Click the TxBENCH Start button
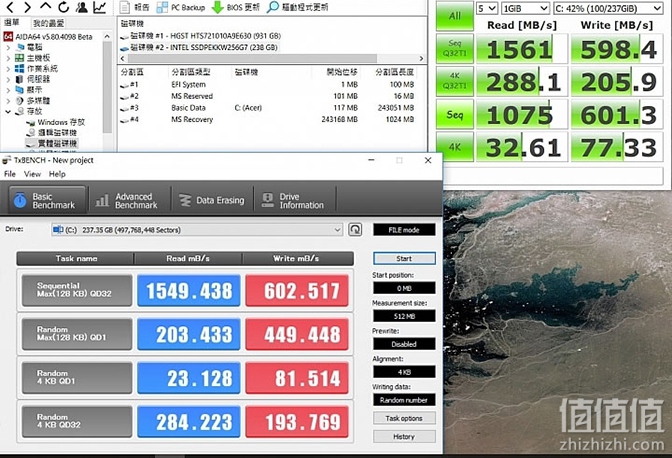The width and height of the screenshot is (672, 458). tap(404, 258)
